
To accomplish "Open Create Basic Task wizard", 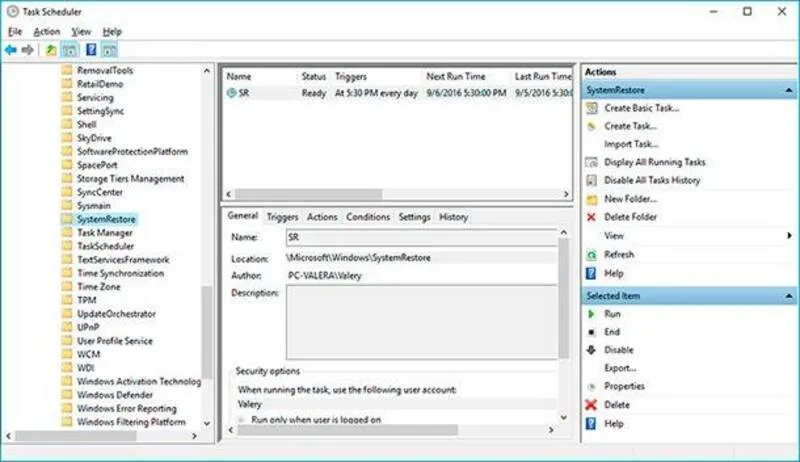I will 642,108.
